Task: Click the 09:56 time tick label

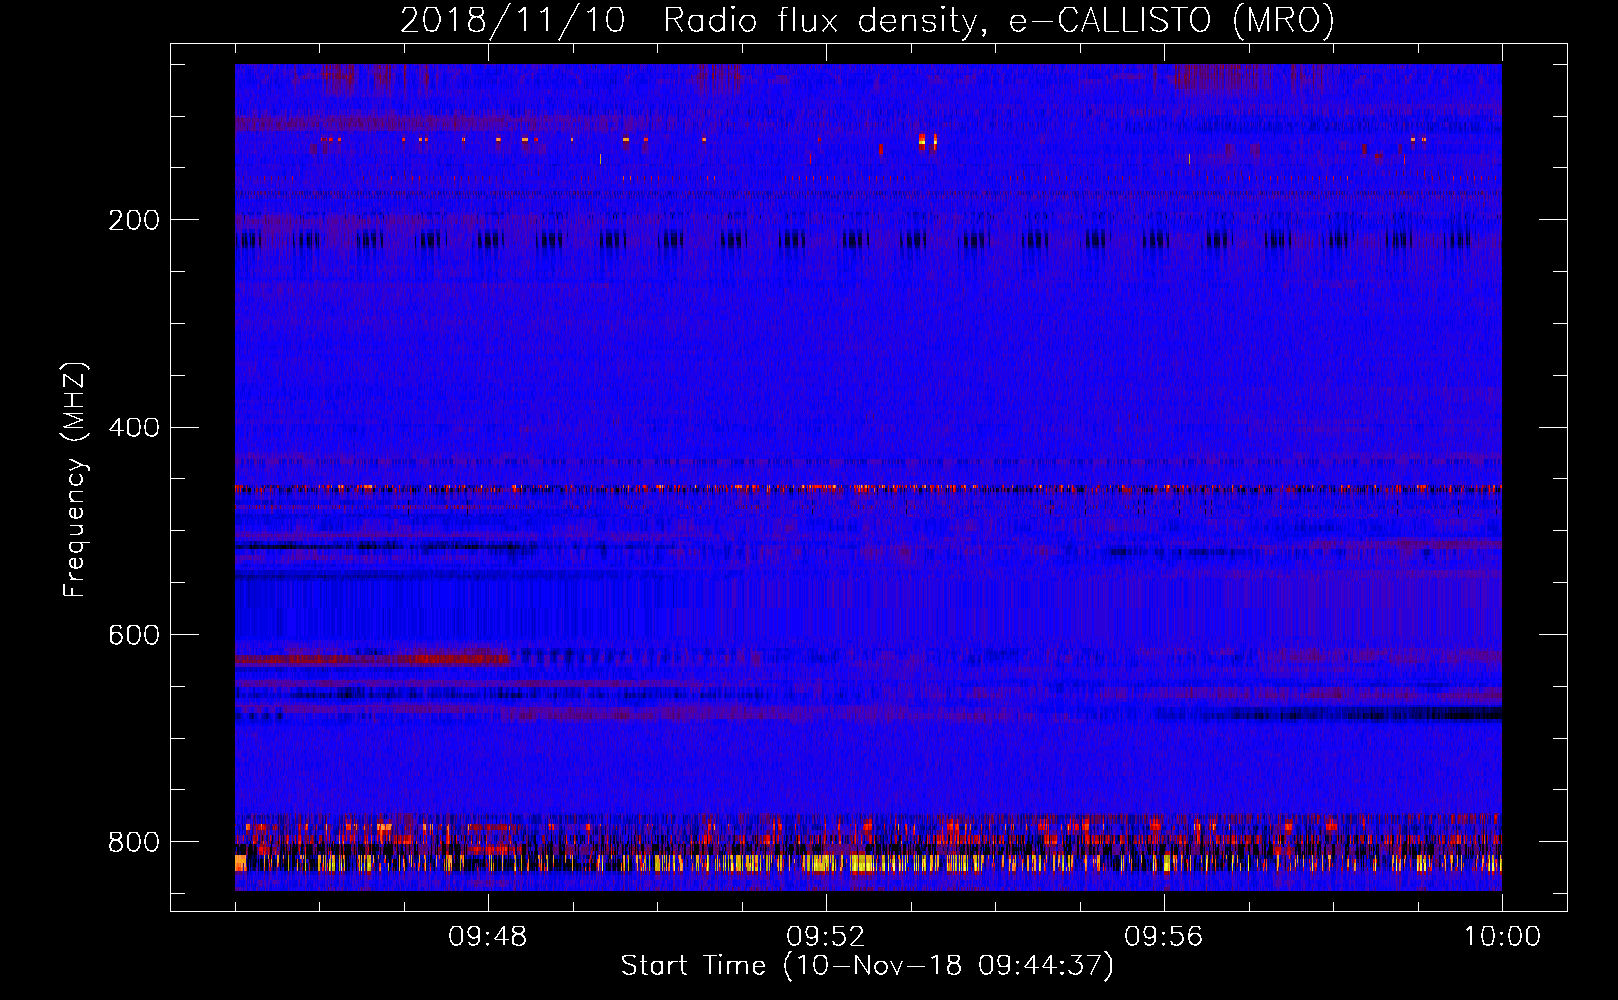Action: [x=1164, y=937]
